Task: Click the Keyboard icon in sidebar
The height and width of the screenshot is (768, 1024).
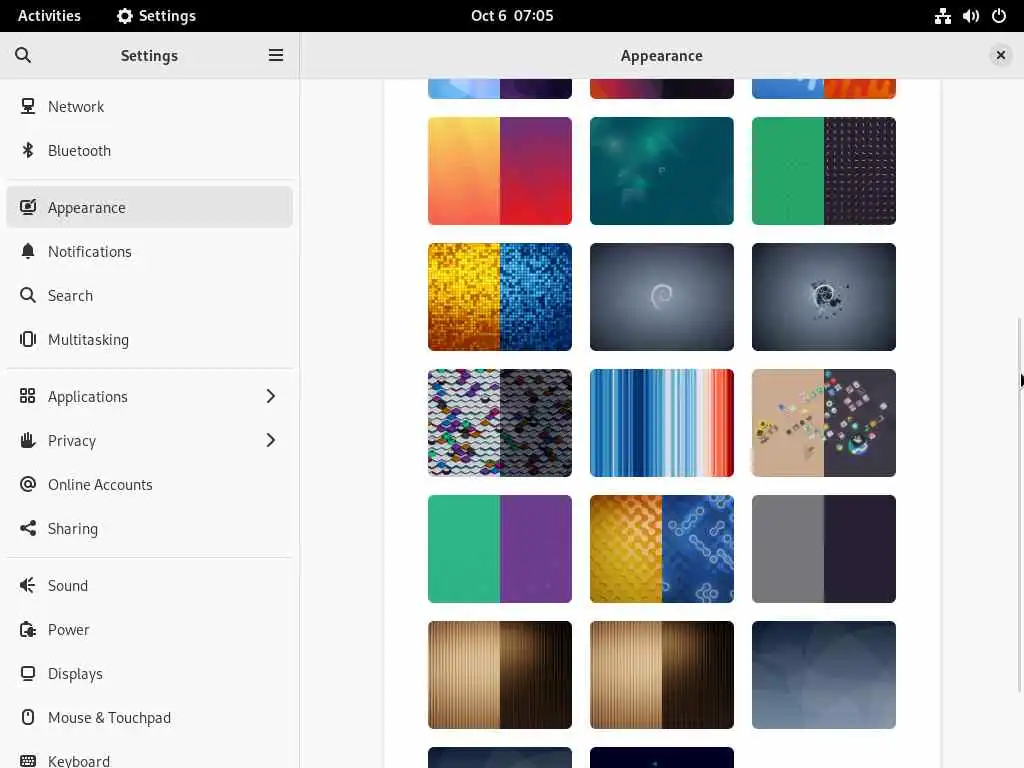Action: pos(27,761)
